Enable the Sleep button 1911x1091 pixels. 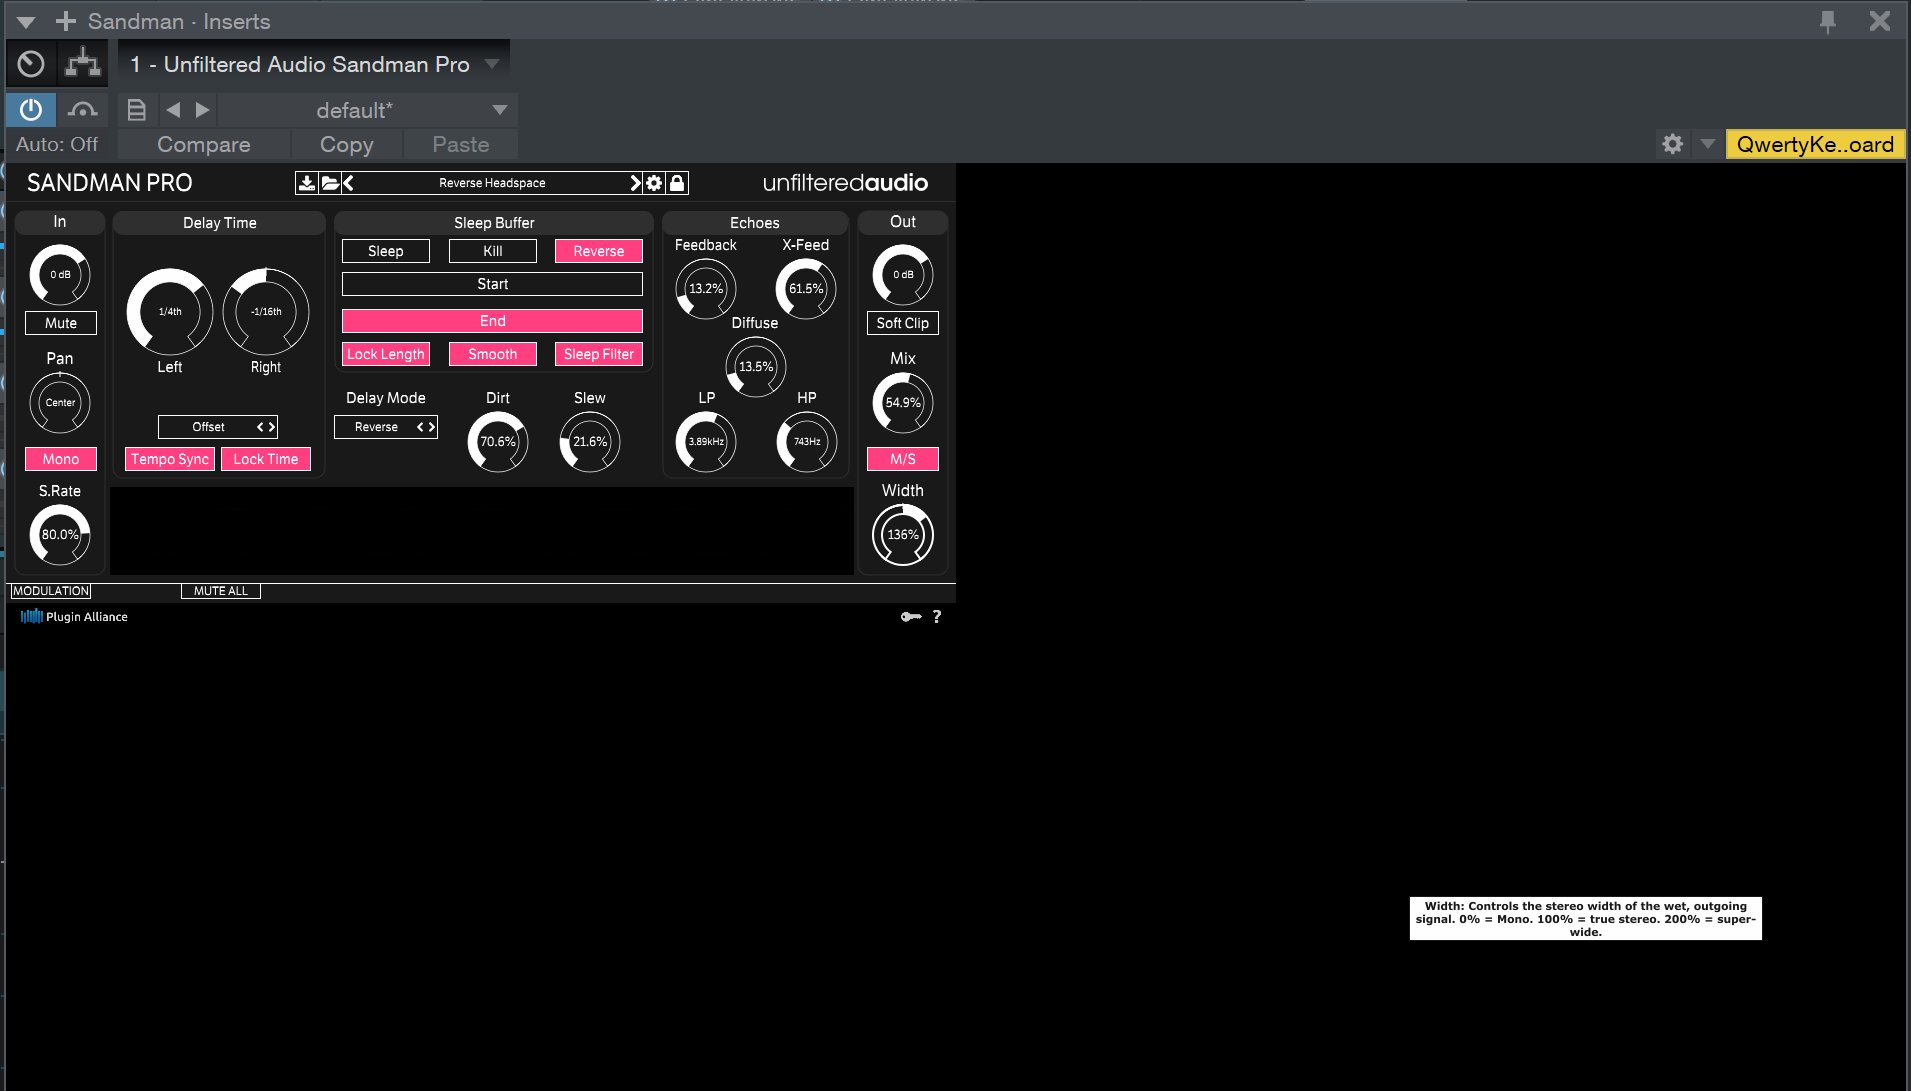(386, 251)
